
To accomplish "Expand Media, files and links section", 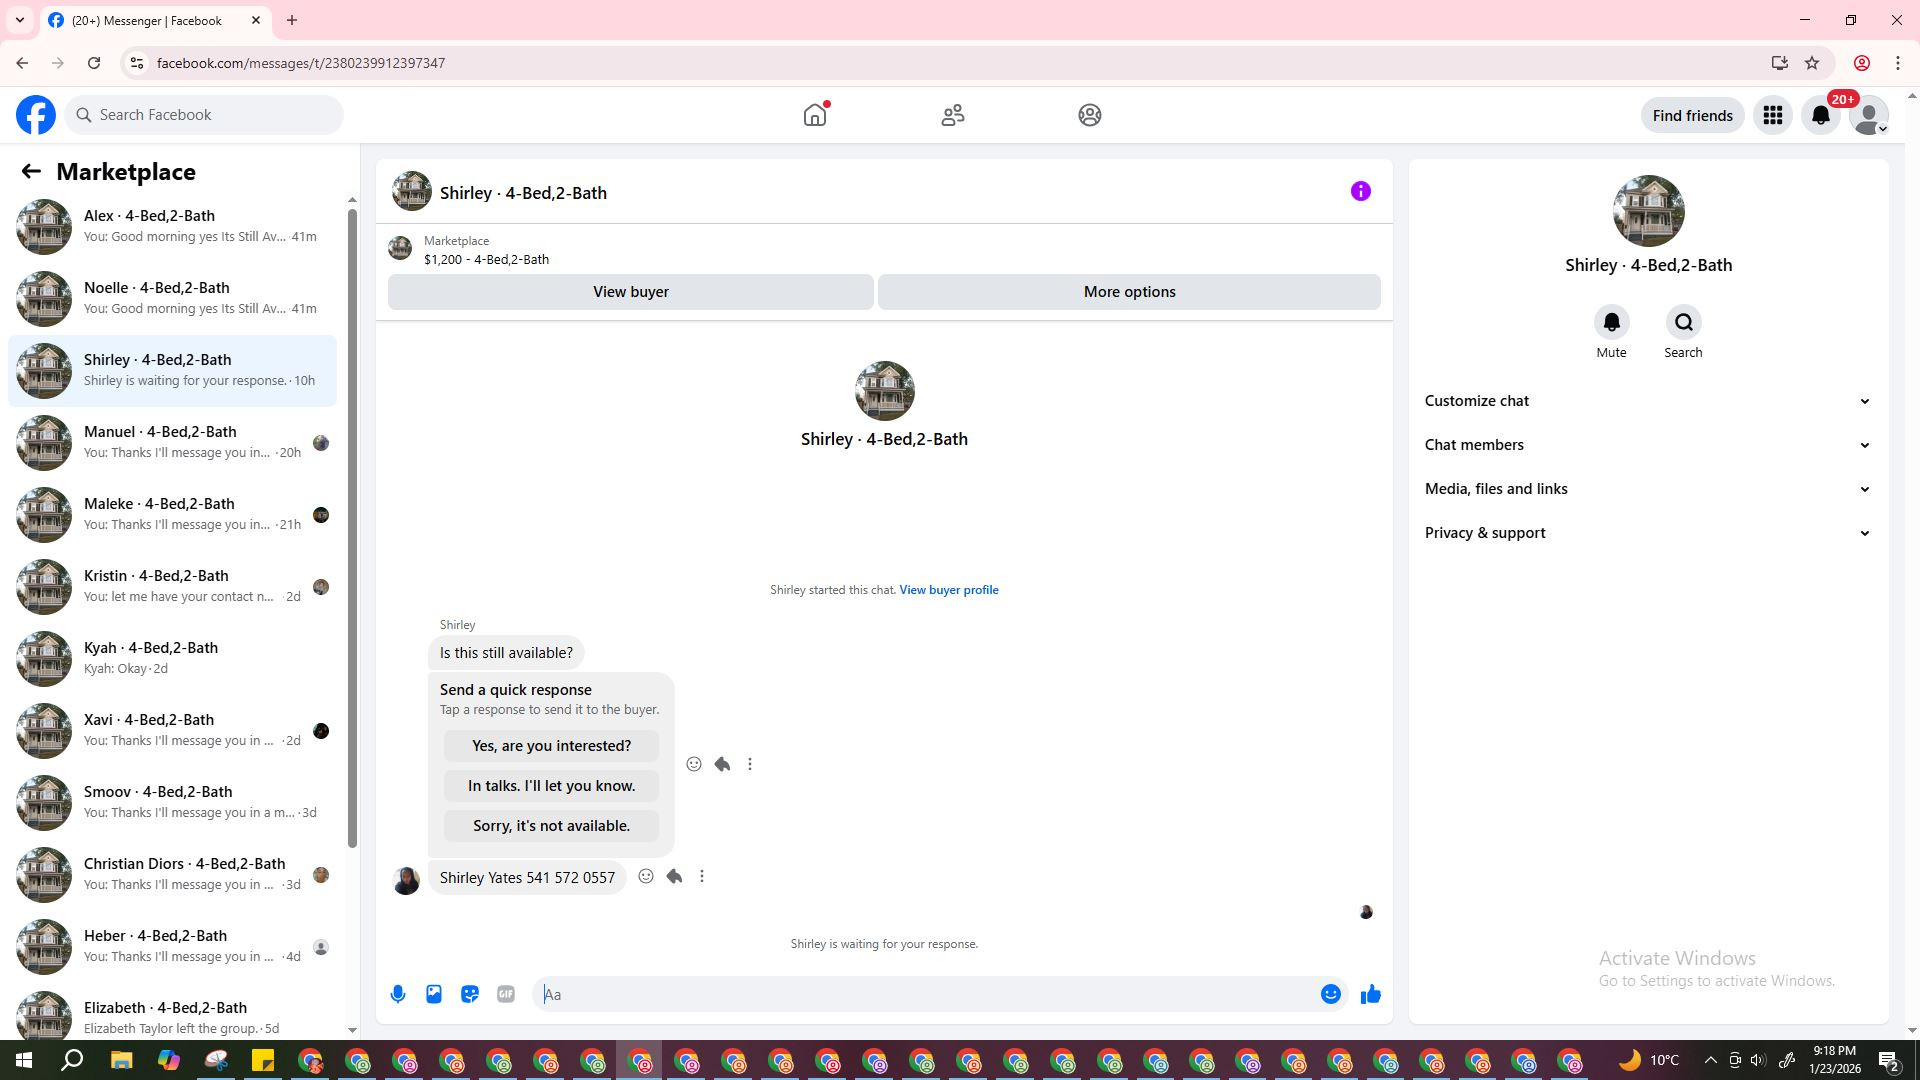I will coord(1647,489).
